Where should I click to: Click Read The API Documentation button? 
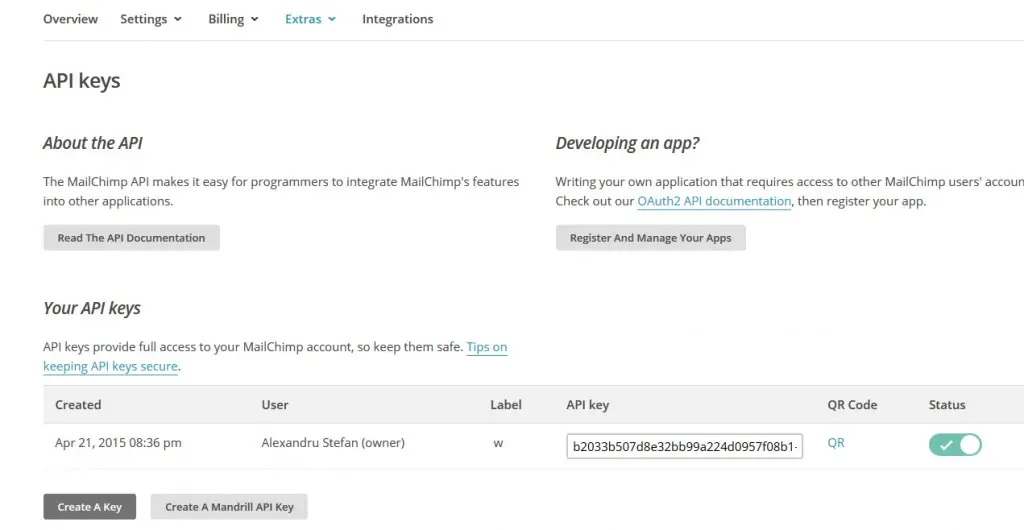pos(131,238)
